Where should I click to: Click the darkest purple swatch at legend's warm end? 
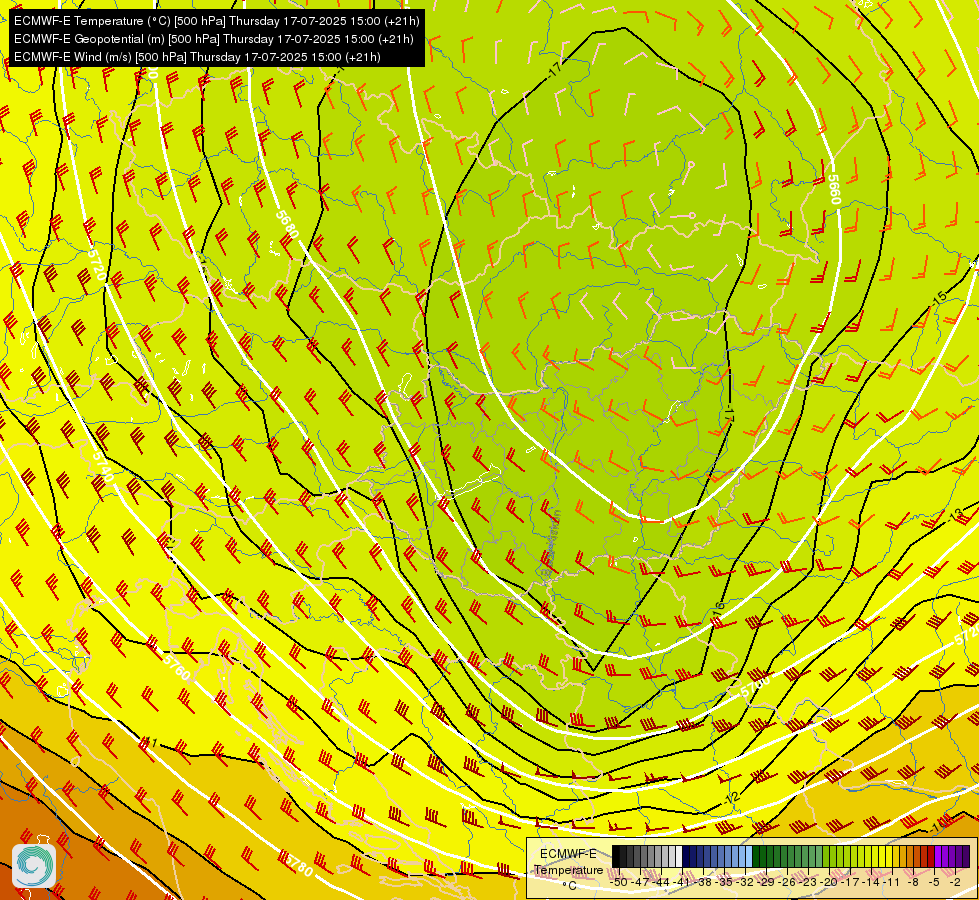[967, 856]
